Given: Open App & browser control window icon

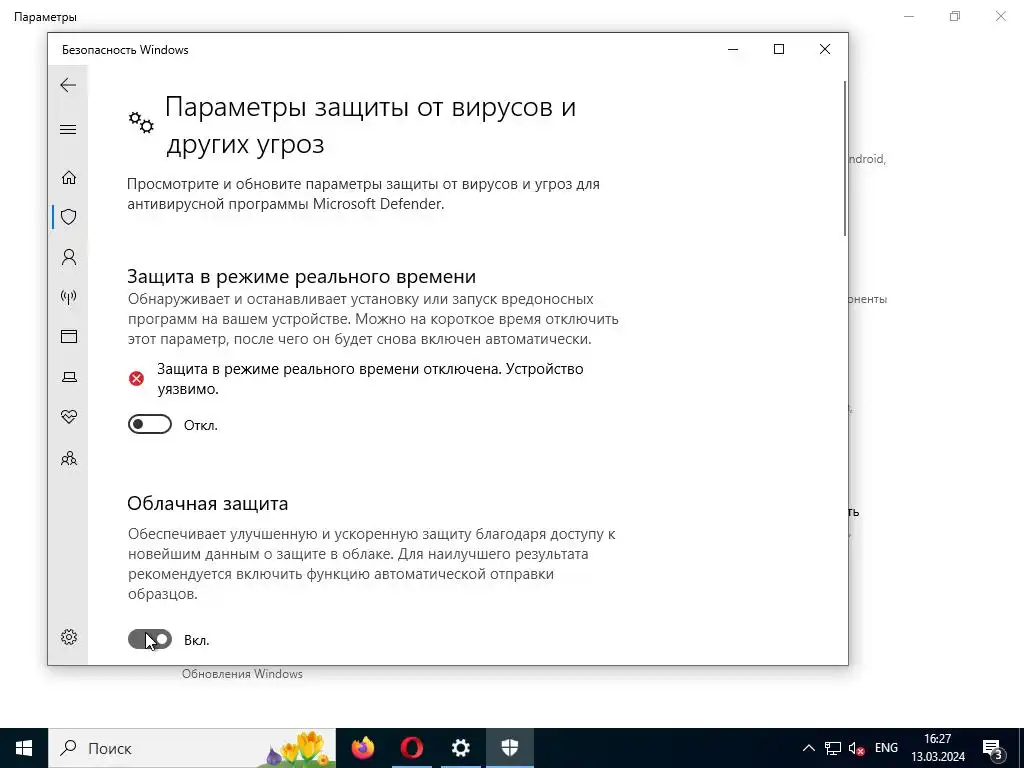Looking at the screenshot, I should [69, 336].
